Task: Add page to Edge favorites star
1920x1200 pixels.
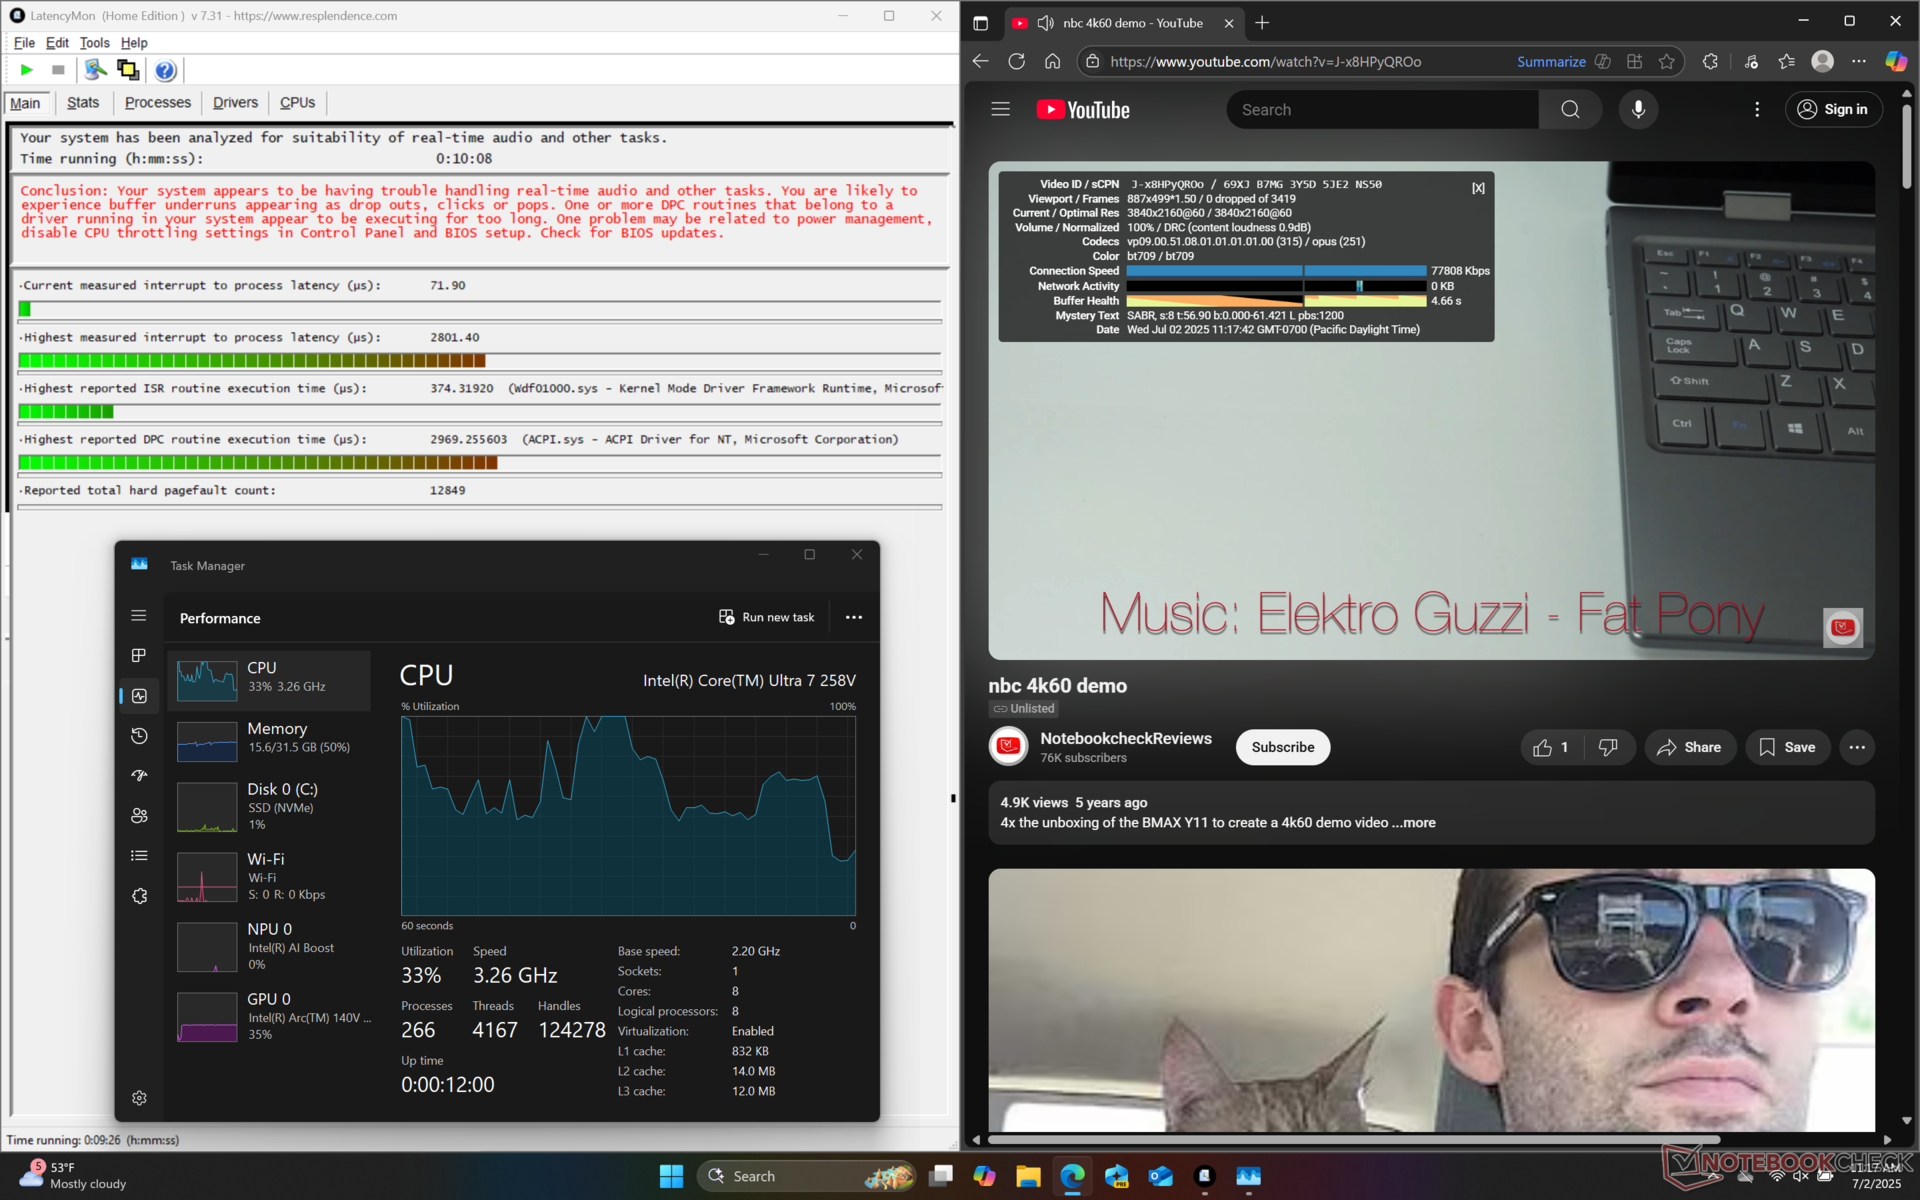Action: point(1666,62)
